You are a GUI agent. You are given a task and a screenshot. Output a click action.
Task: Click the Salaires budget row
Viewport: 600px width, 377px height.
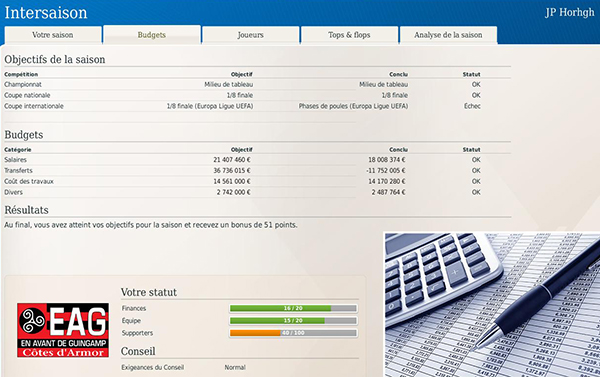coord(257,160)
